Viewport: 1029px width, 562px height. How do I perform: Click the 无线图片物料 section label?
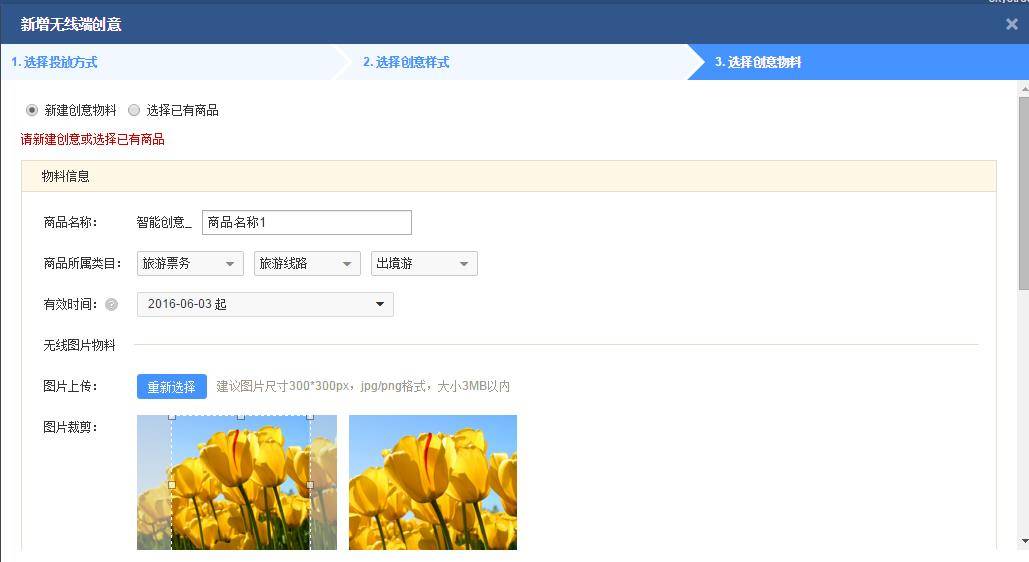(x=79, y=345)
